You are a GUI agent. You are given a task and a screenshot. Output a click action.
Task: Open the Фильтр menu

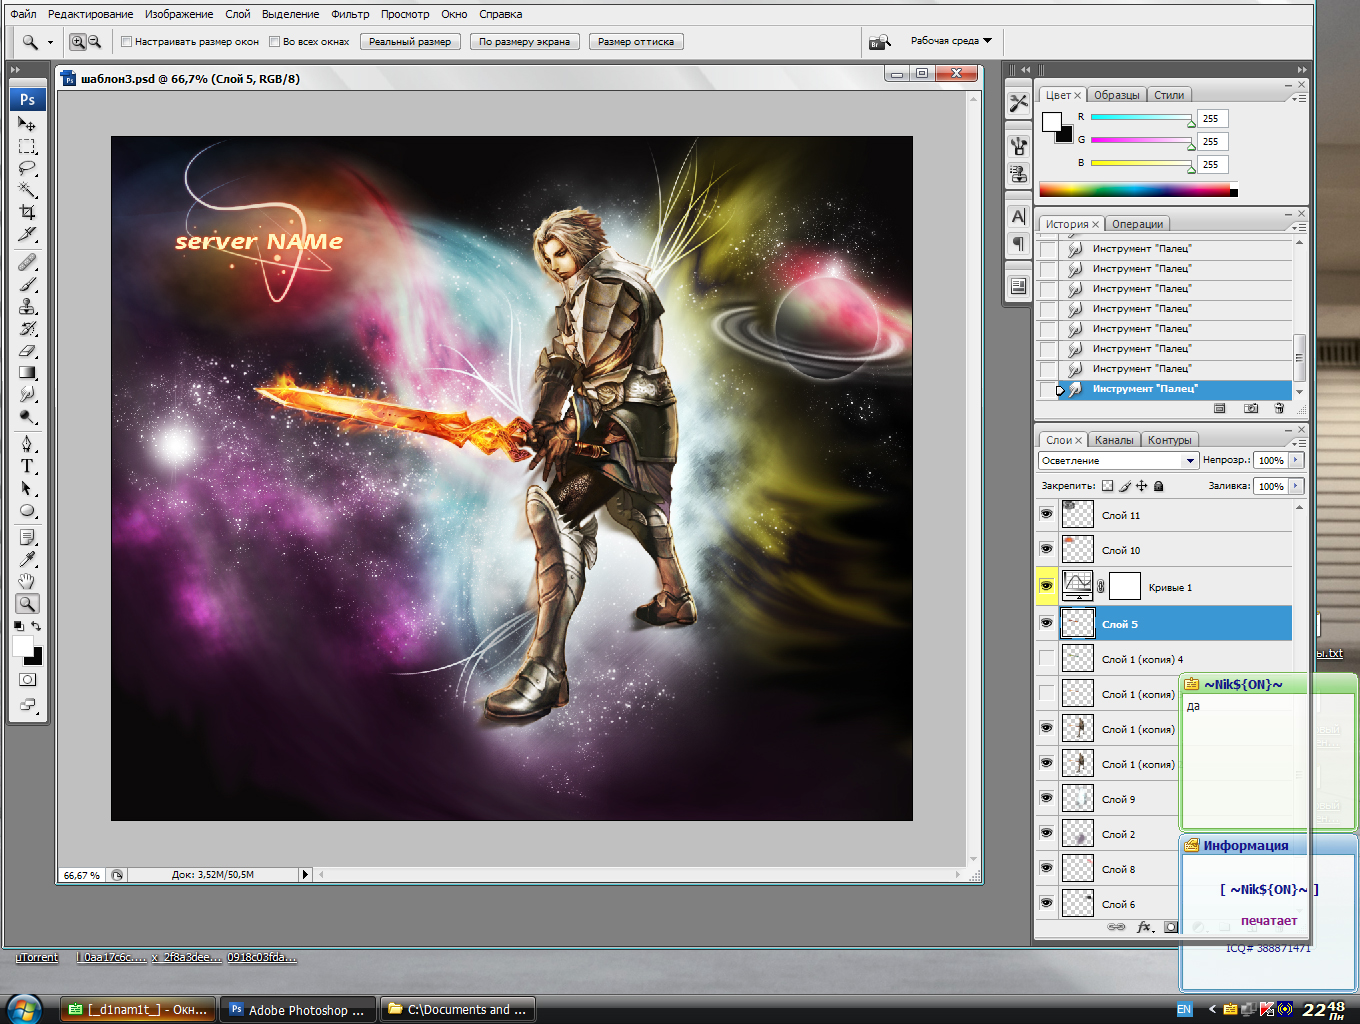350,14
